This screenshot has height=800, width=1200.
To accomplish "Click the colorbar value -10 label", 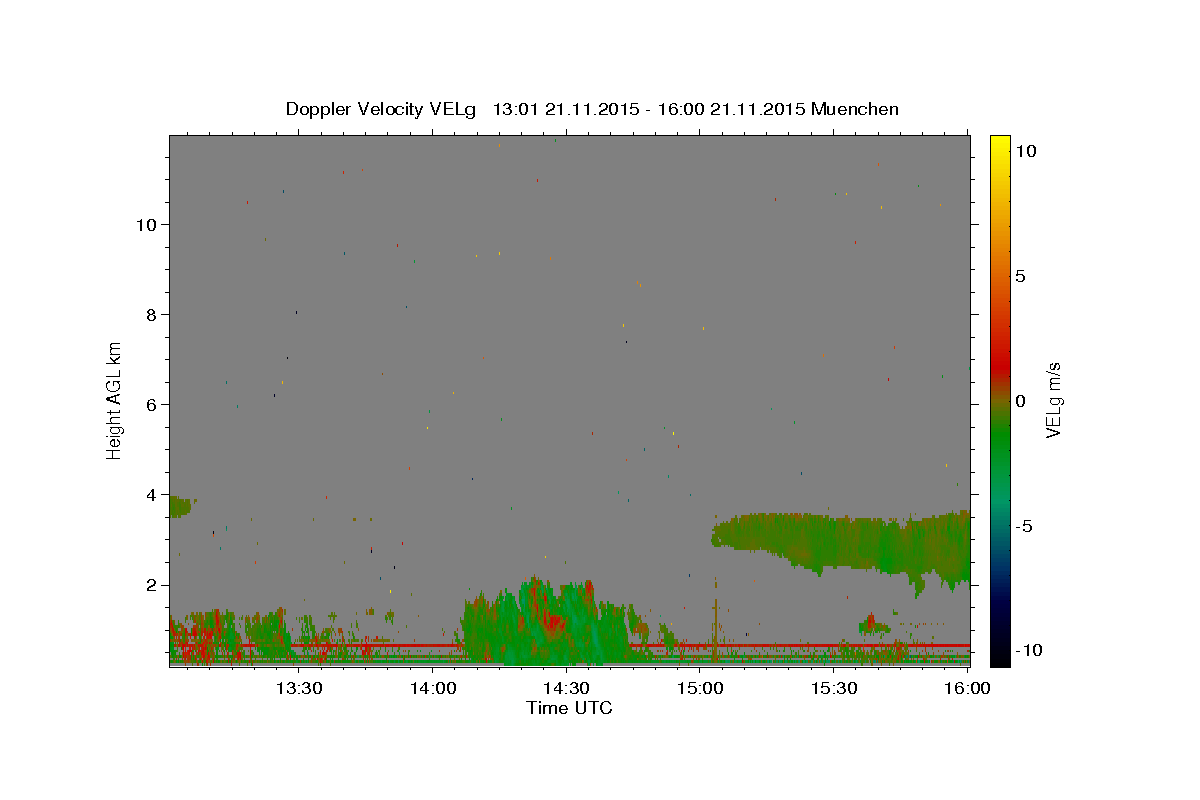I will tap(1027, 650).
